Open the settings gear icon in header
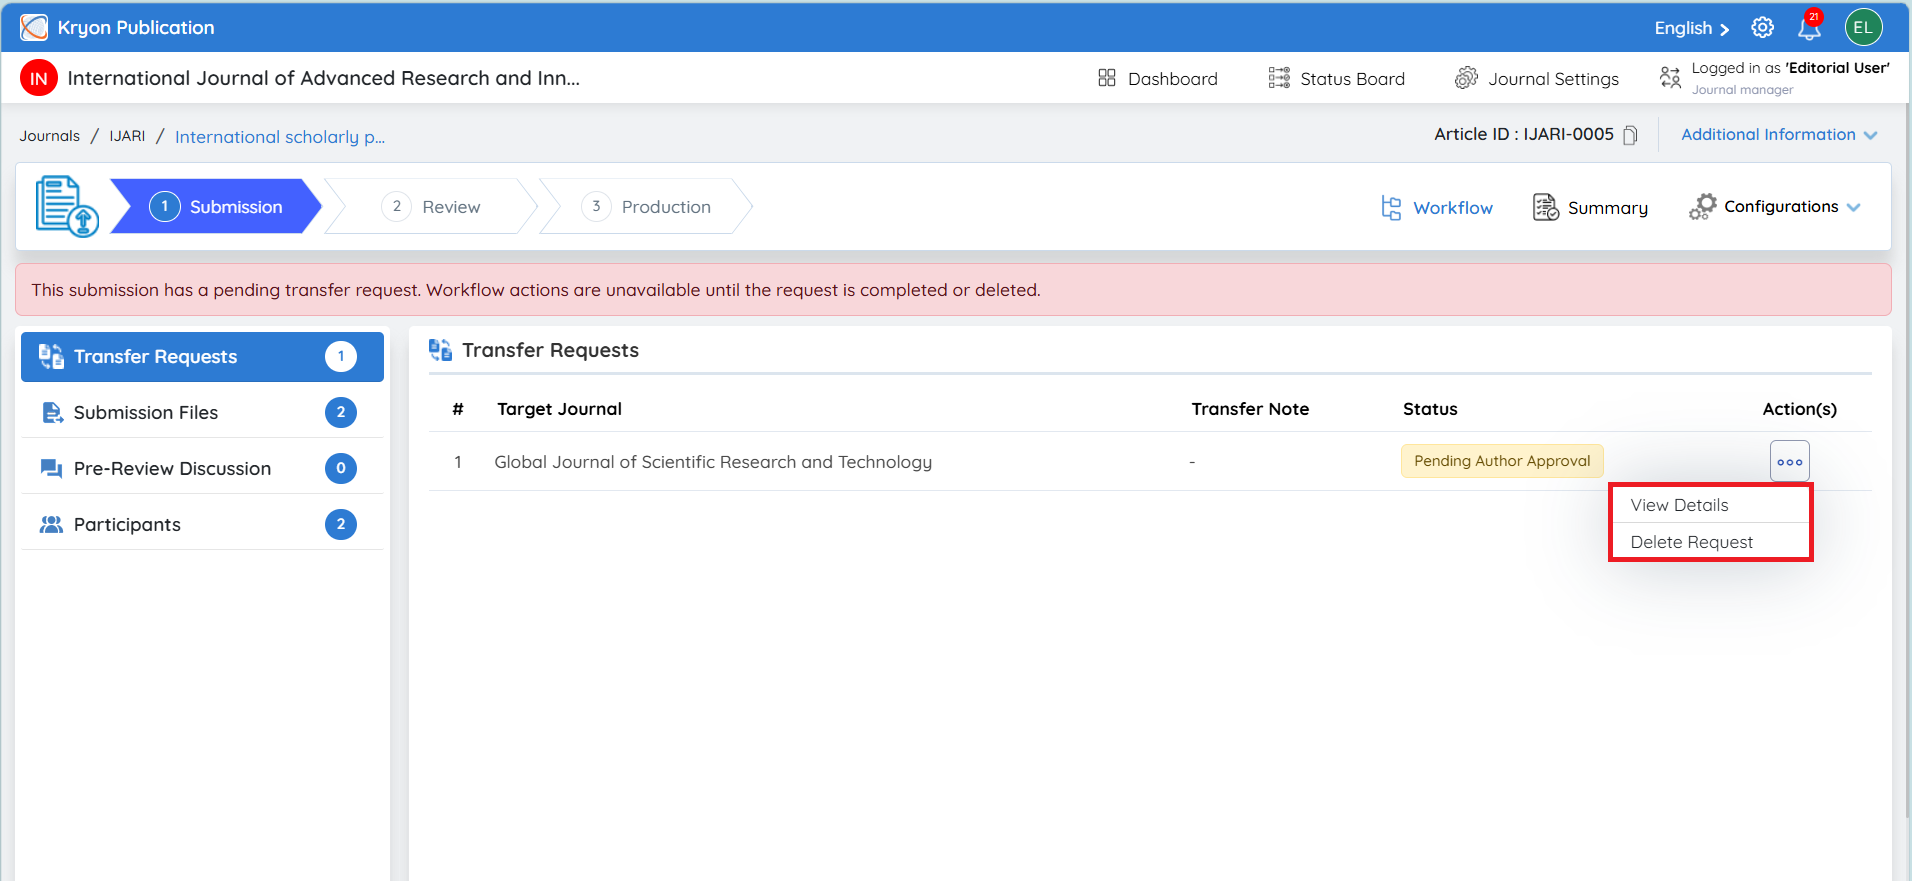 [x=1763, y=27]
